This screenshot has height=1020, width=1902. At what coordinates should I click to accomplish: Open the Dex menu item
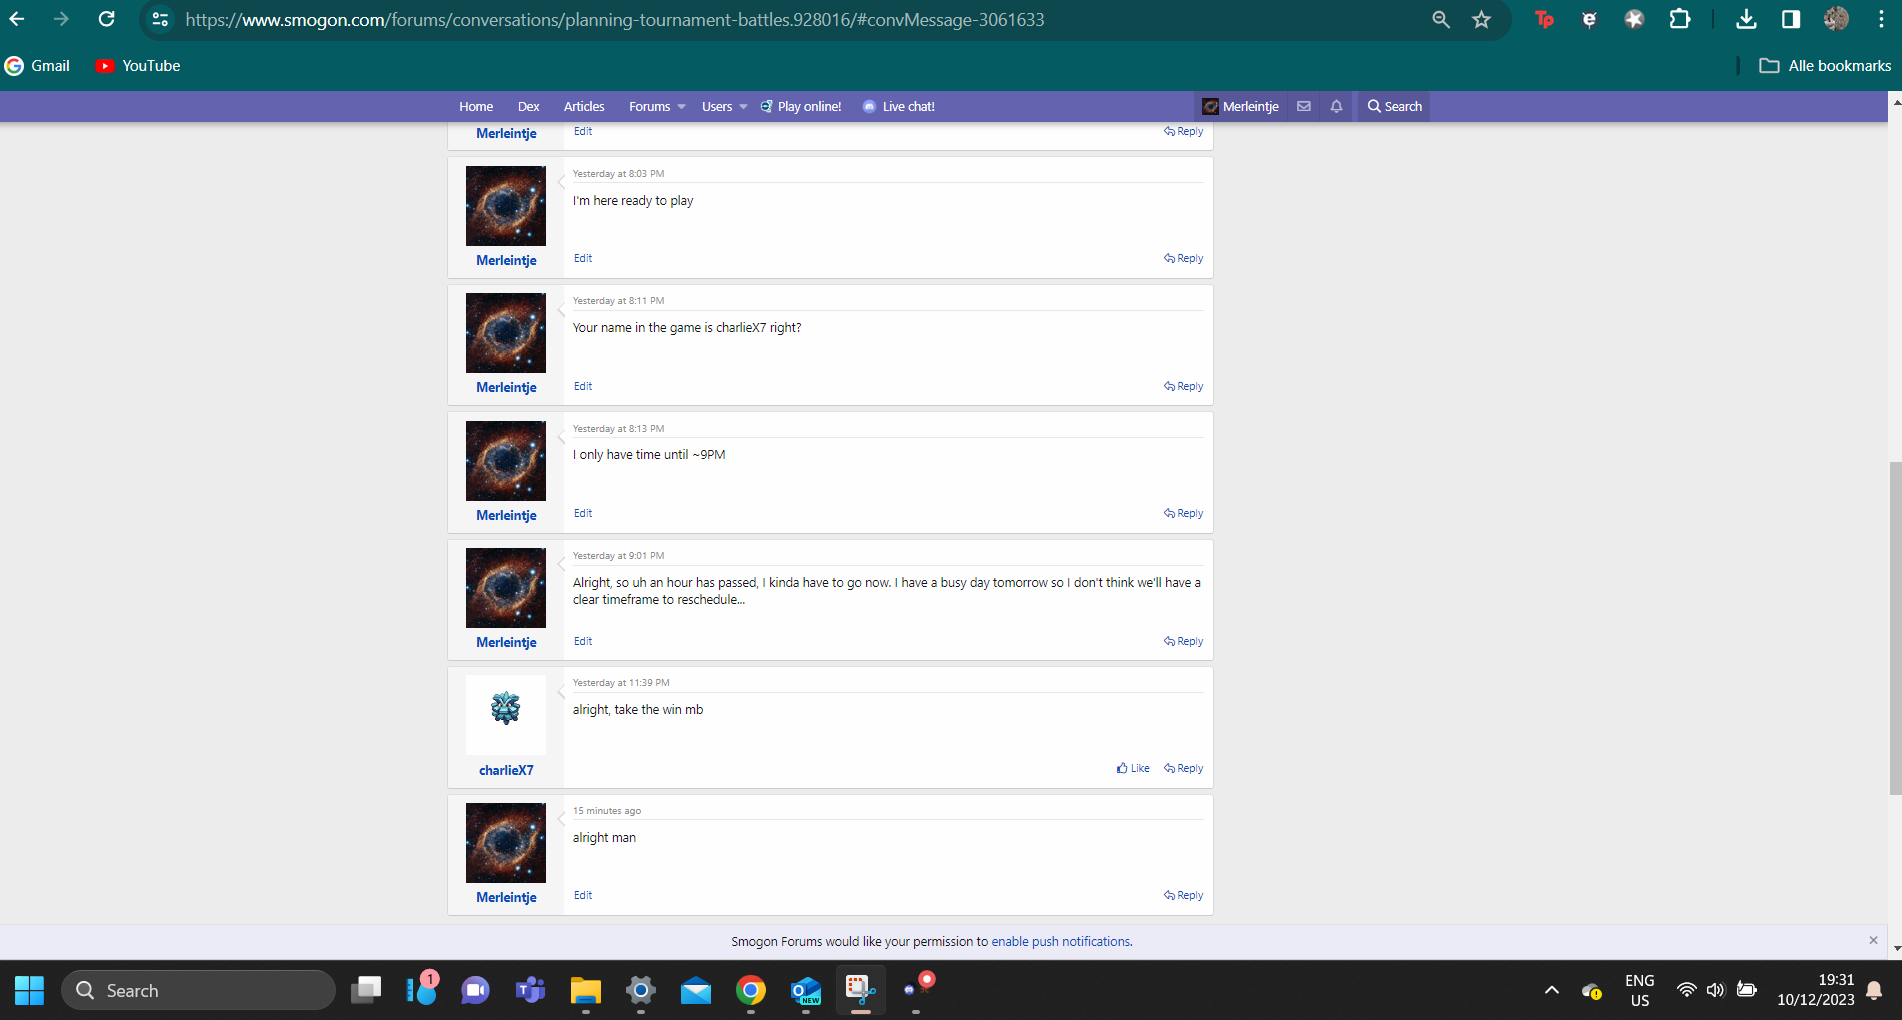coord(528,107)
